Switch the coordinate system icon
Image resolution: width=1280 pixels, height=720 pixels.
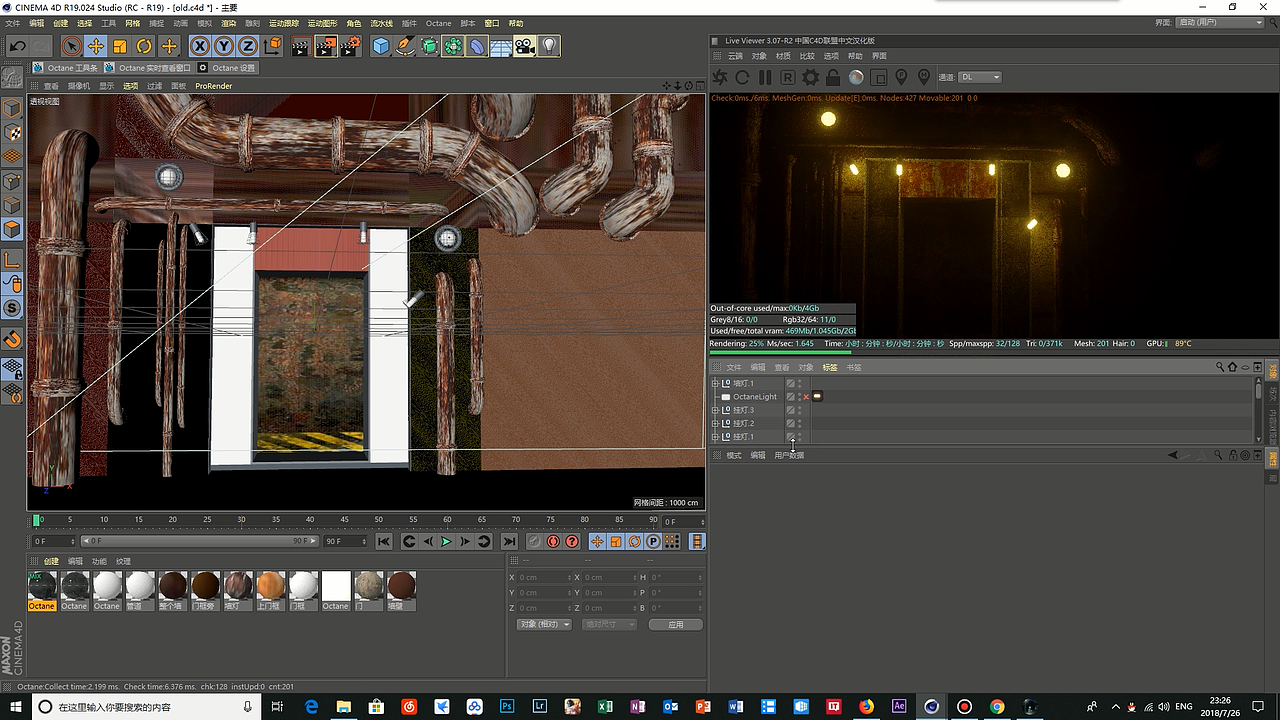click(x=273, y=46)
